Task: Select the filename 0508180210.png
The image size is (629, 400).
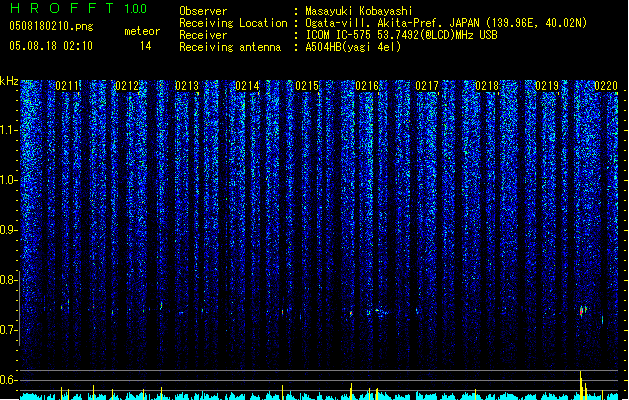Action: (51, 26)
